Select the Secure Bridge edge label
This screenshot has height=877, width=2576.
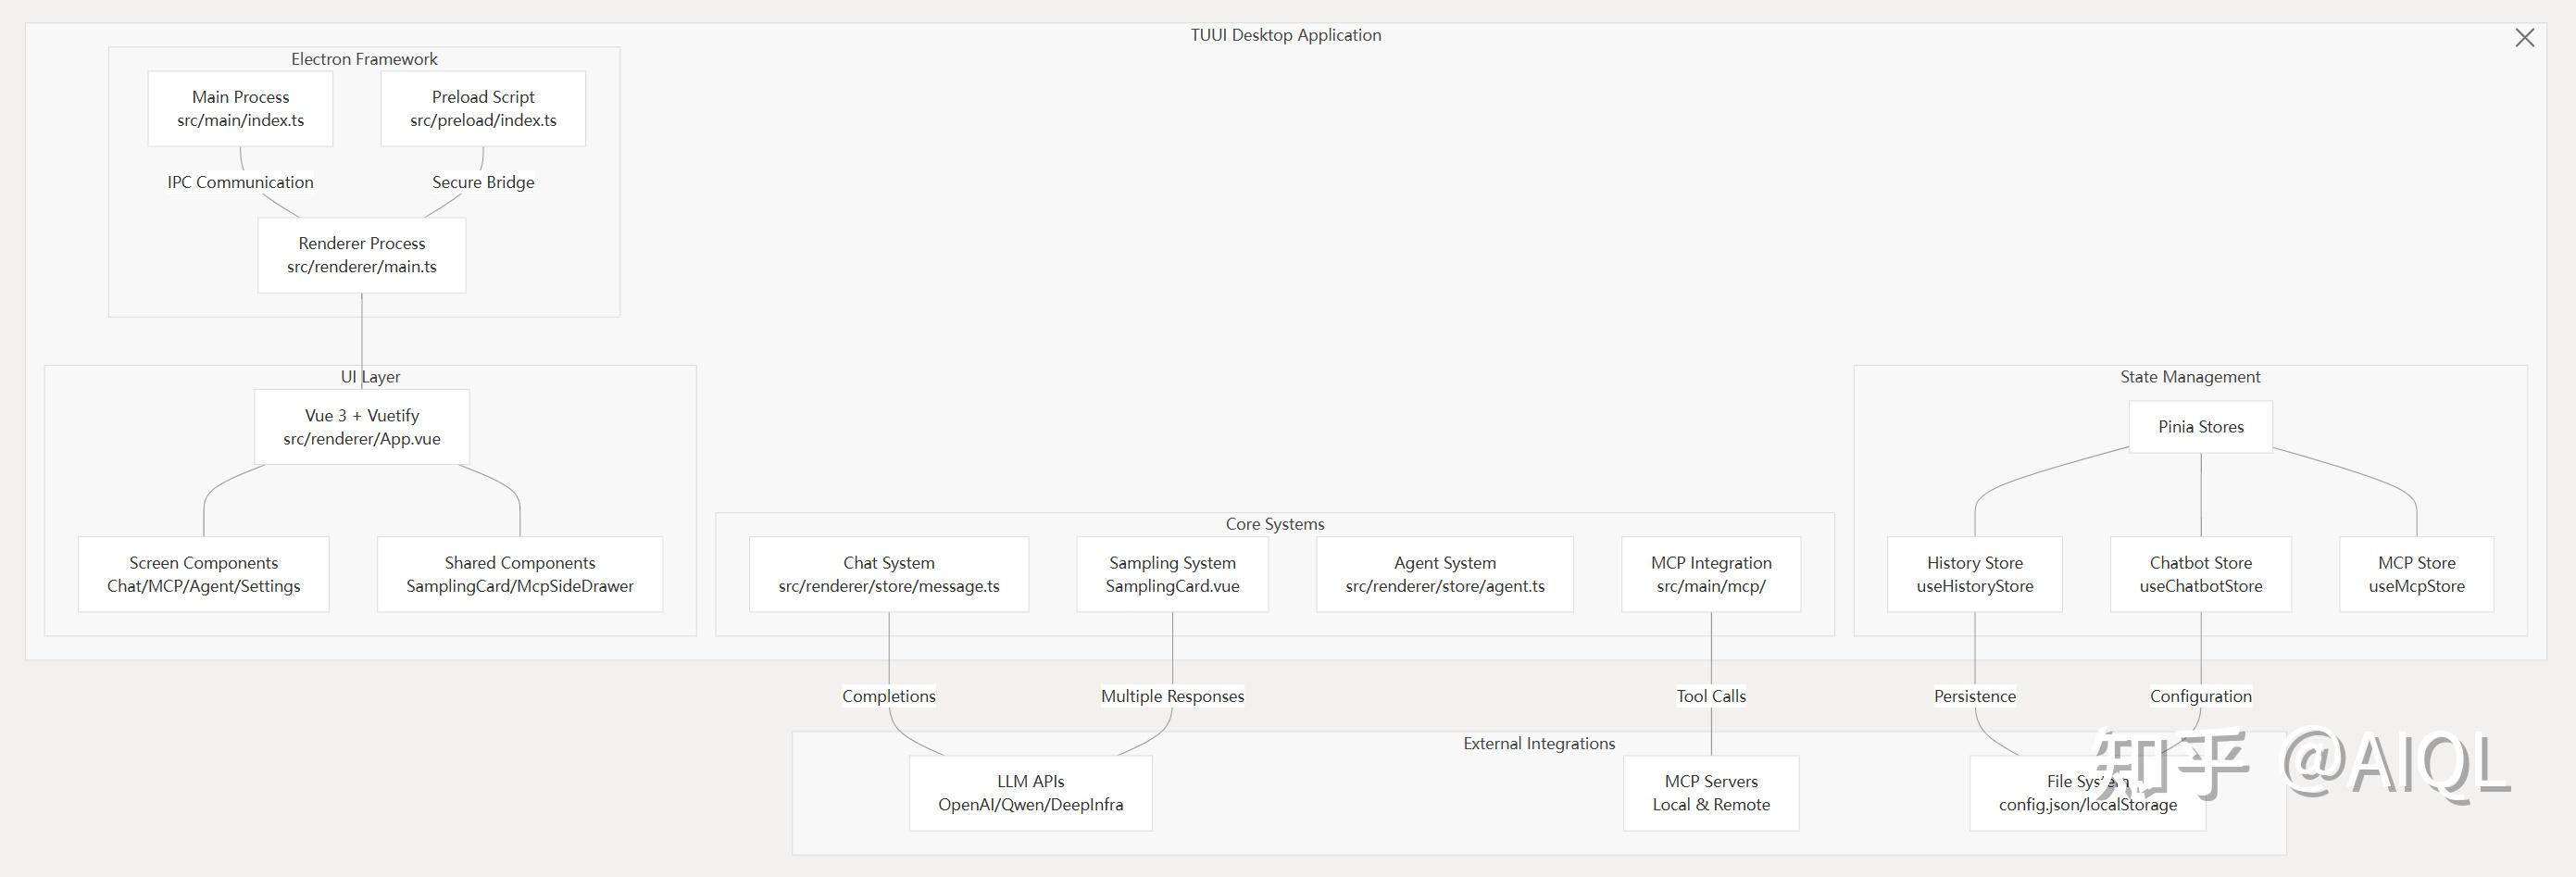pyautogui.click(x=483, y=182)
